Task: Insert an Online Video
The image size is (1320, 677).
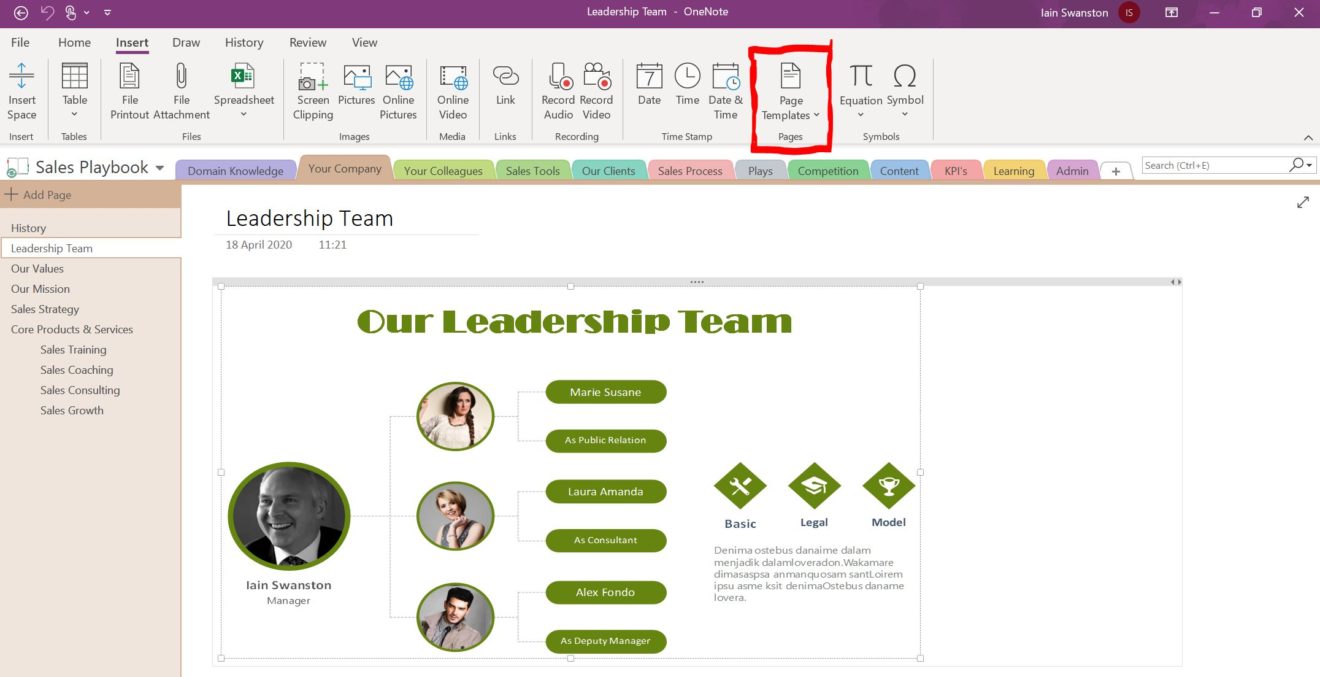Action: point(453,78)
